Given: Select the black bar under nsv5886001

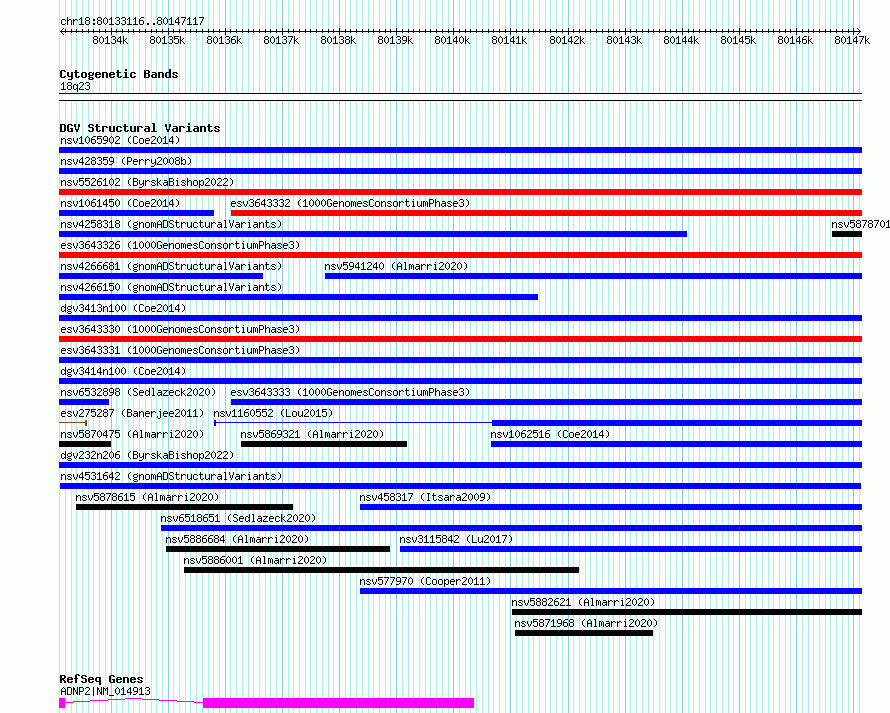Looking at the screenshot, I should pos(381,570).
